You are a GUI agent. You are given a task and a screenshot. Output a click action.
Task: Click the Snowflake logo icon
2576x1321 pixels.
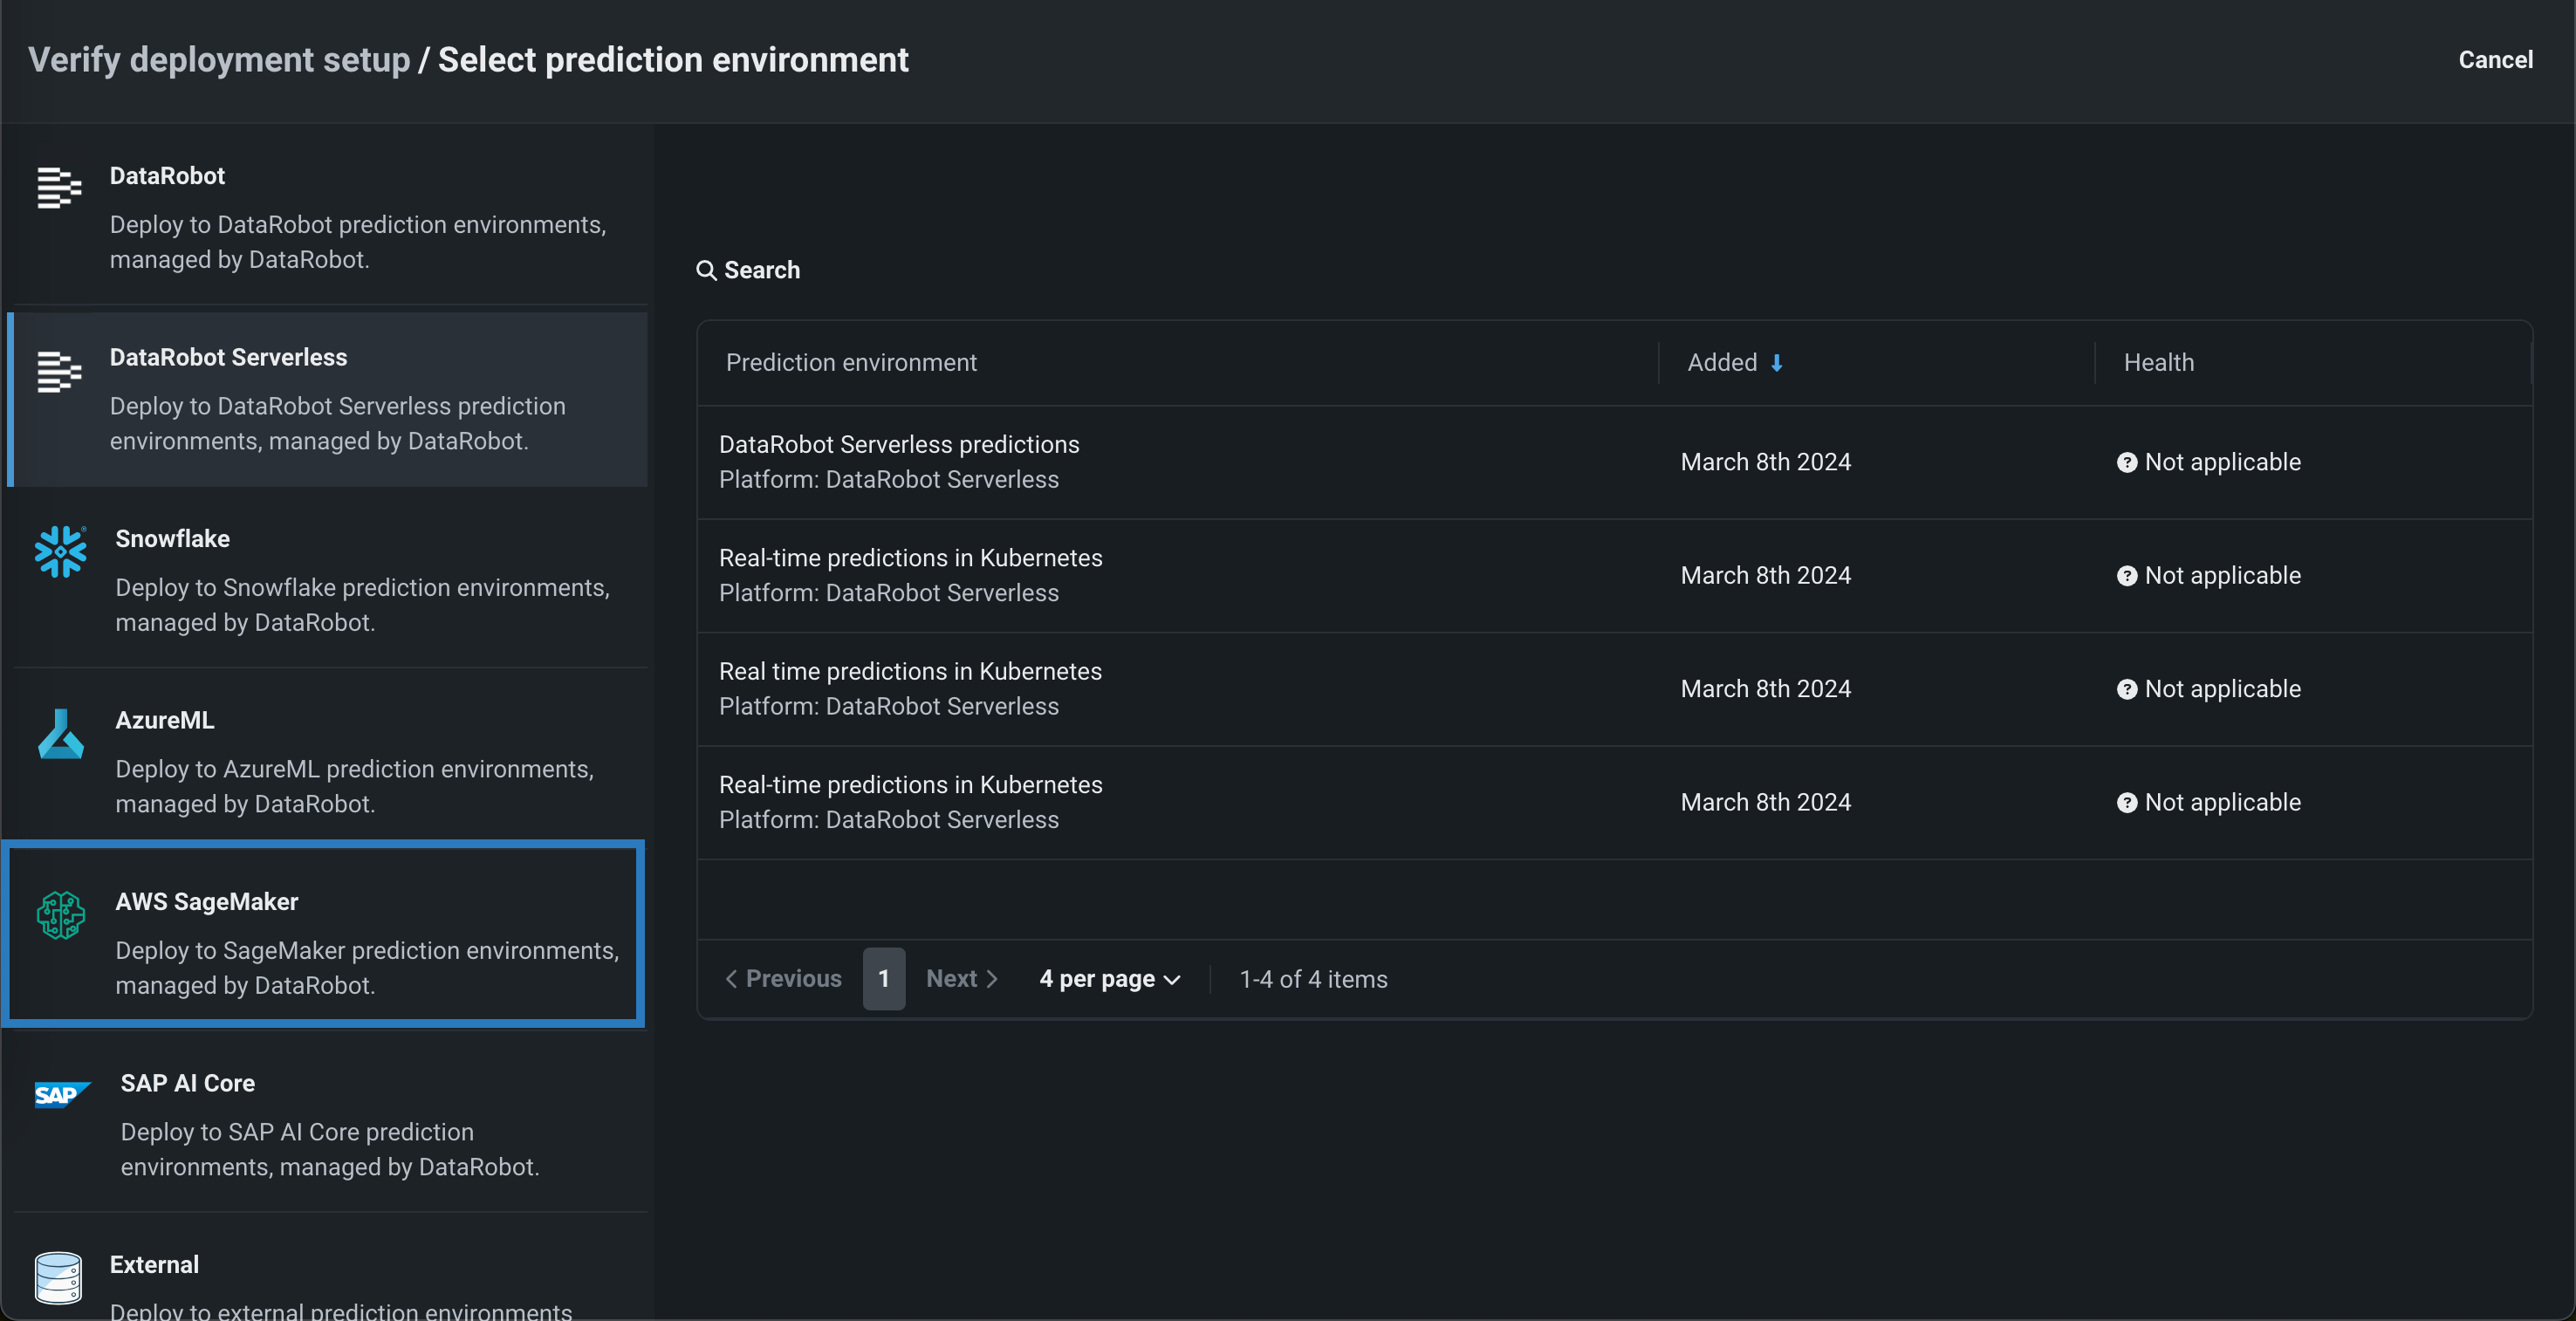[x=60, y=552]
